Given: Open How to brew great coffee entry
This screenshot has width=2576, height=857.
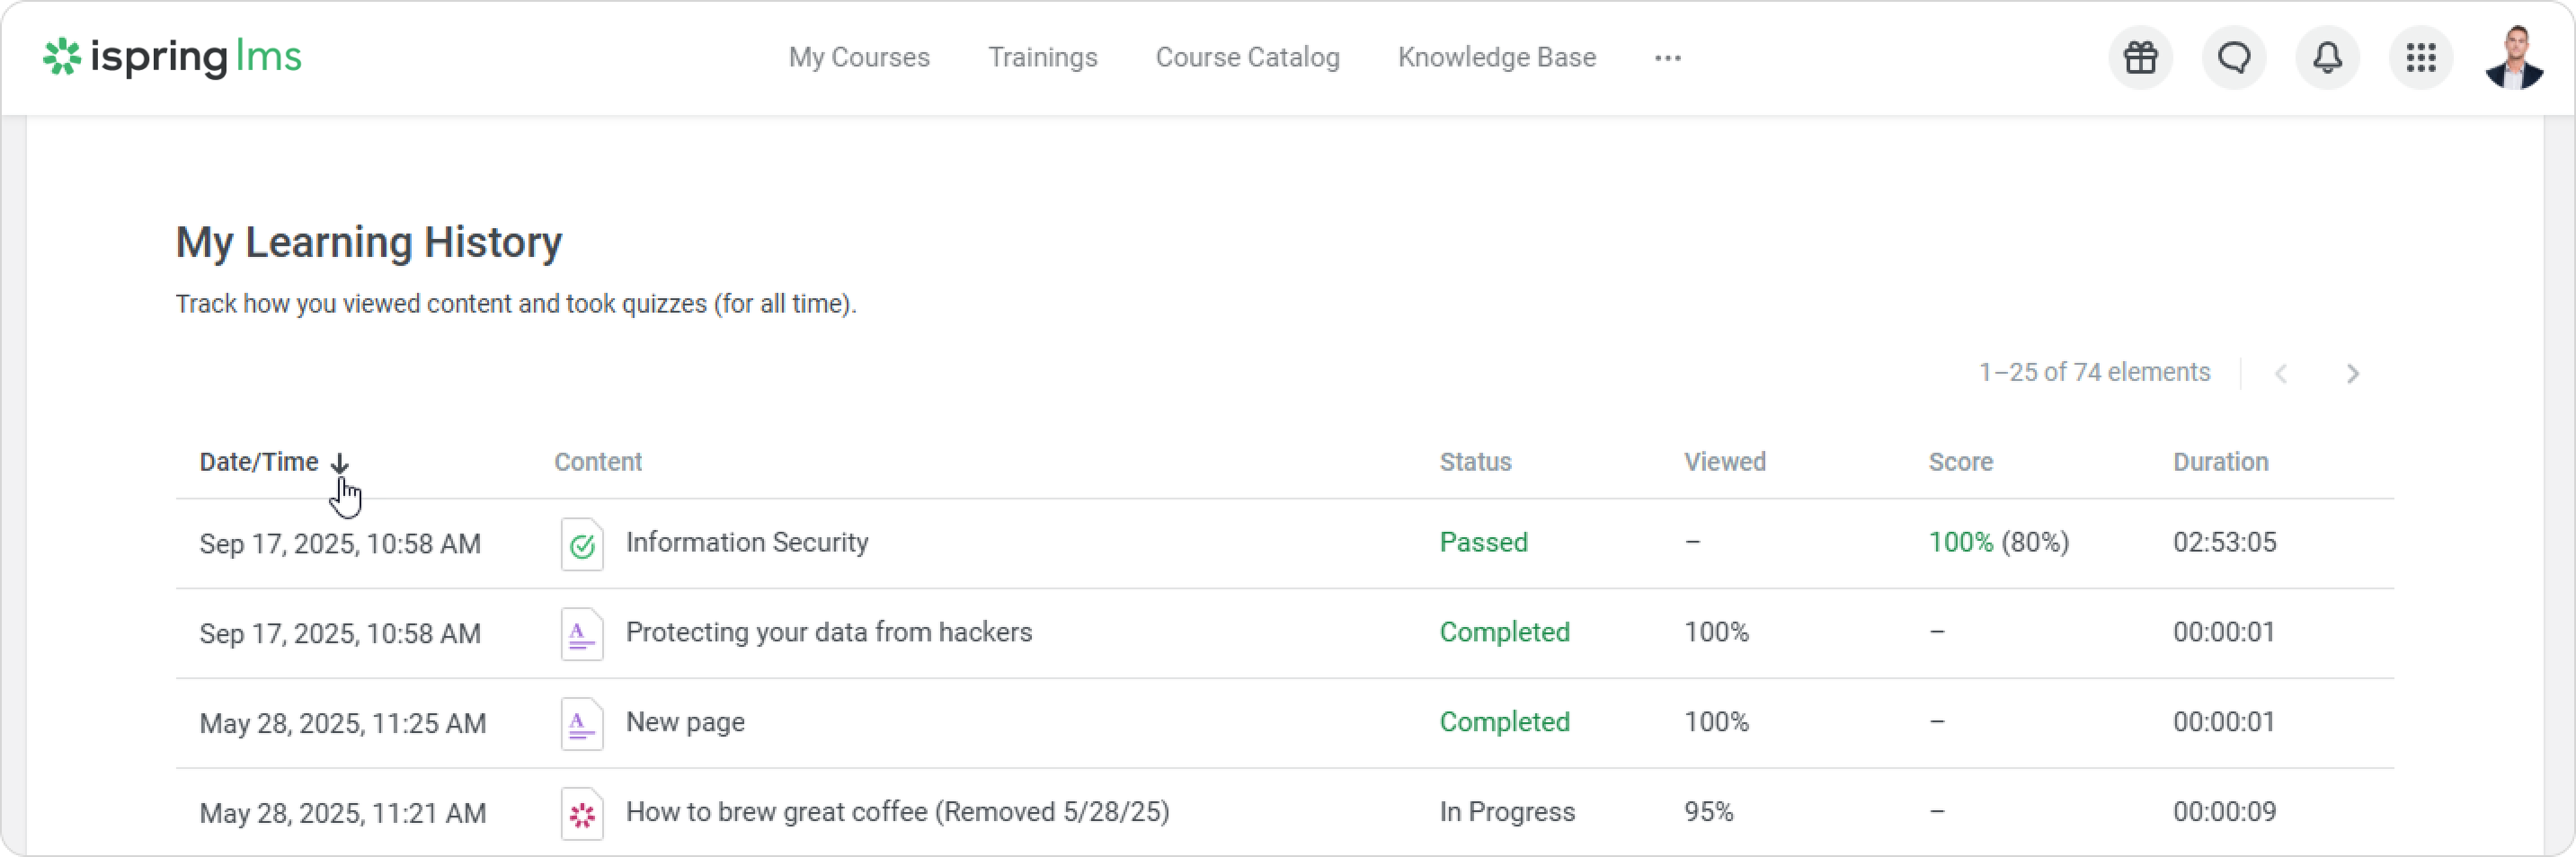Looking at the screenshot, I should click(x=896, y=812).
